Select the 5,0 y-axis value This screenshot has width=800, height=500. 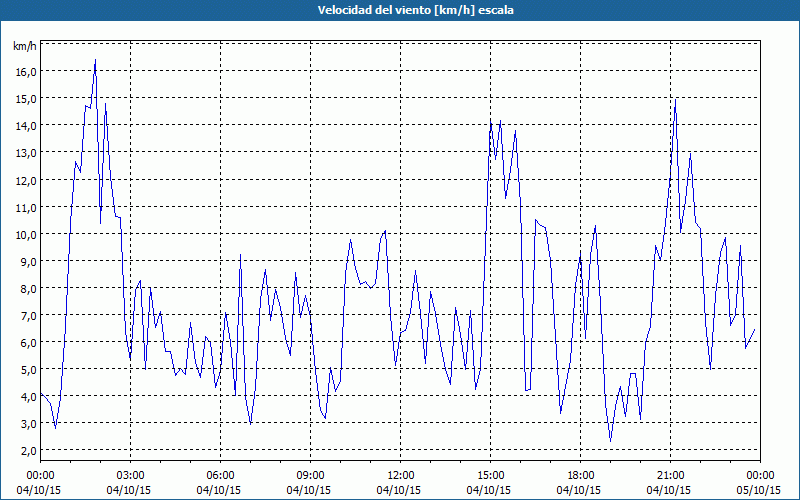pyautogui.click(x=29, y=369)
